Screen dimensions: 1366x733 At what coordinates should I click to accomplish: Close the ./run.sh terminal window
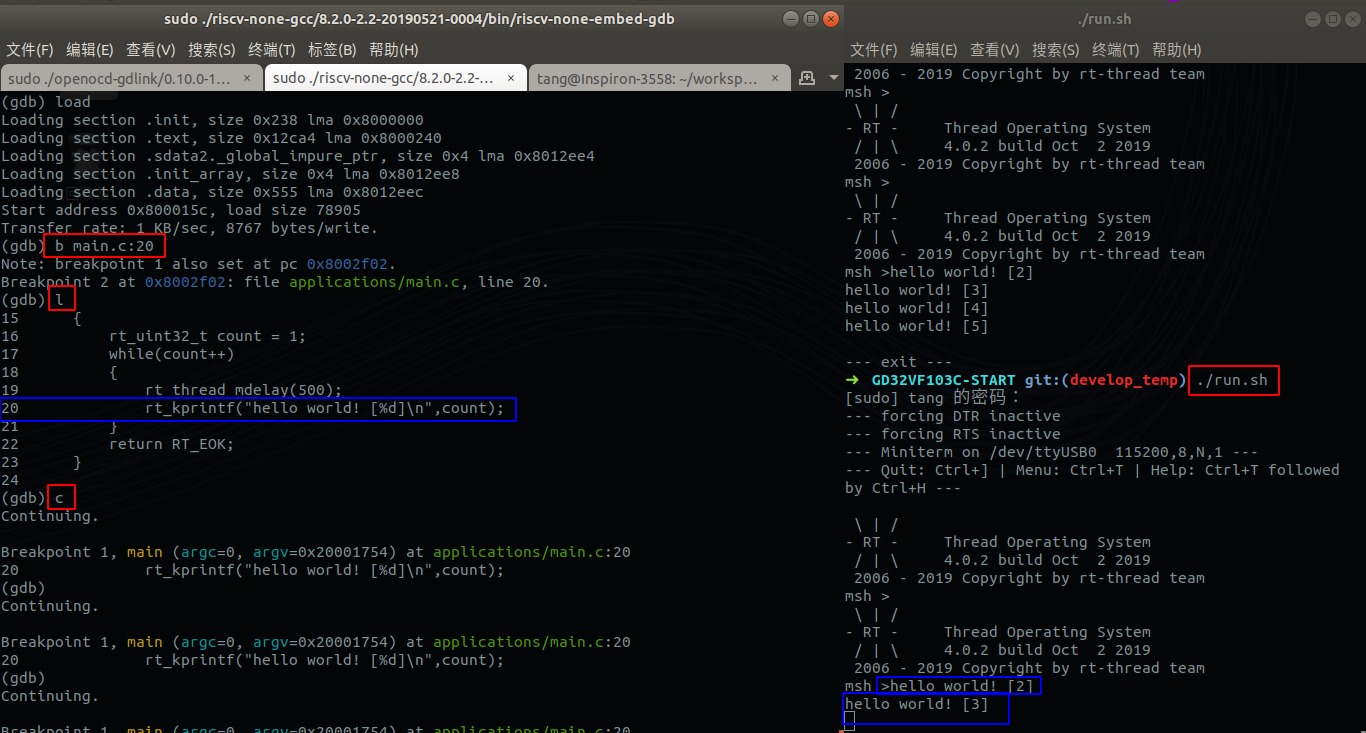click(x=1353, y=19)
